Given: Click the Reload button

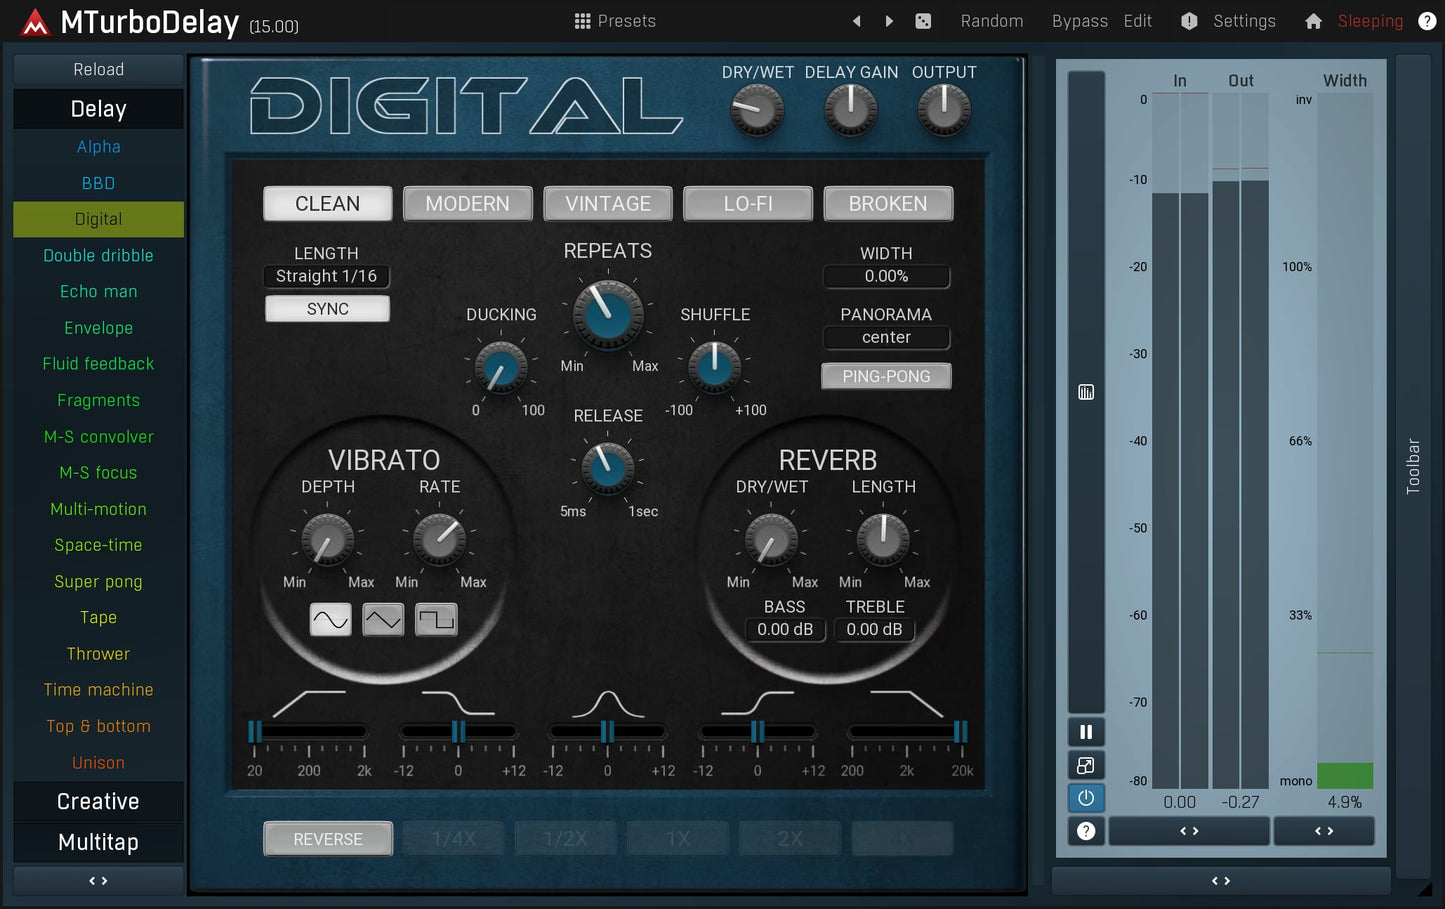Looking at the screenshot, I should [97, 69].
